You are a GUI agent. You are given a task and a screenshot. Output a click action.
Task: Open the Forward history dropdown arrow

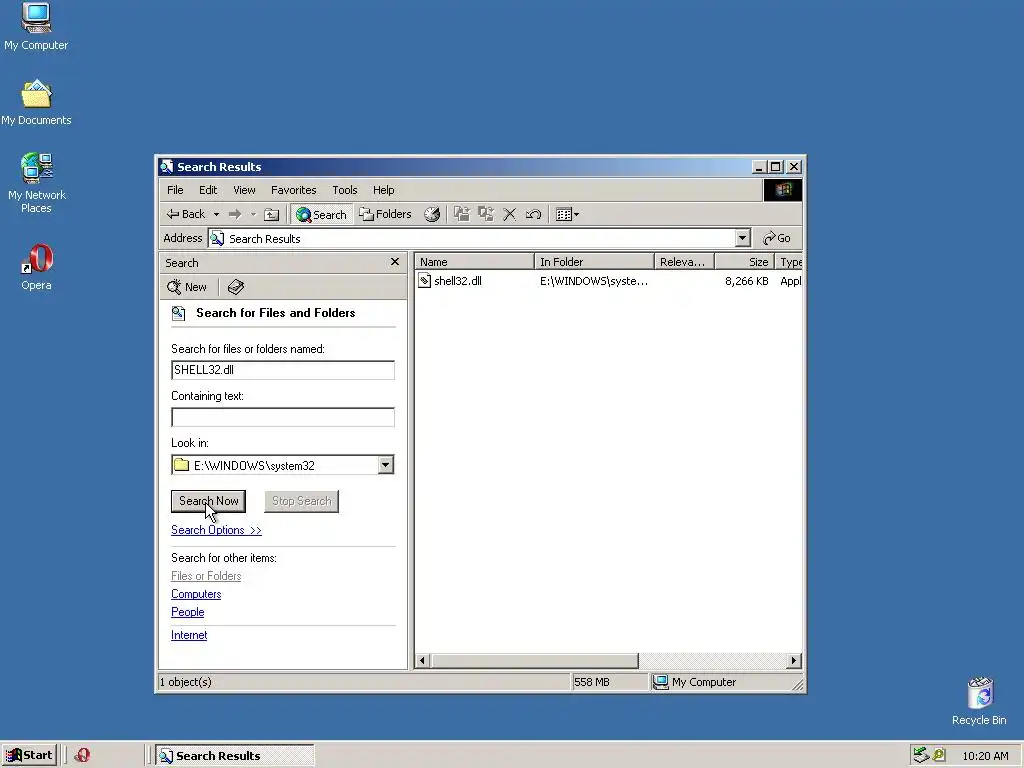[x=253, y=214]
